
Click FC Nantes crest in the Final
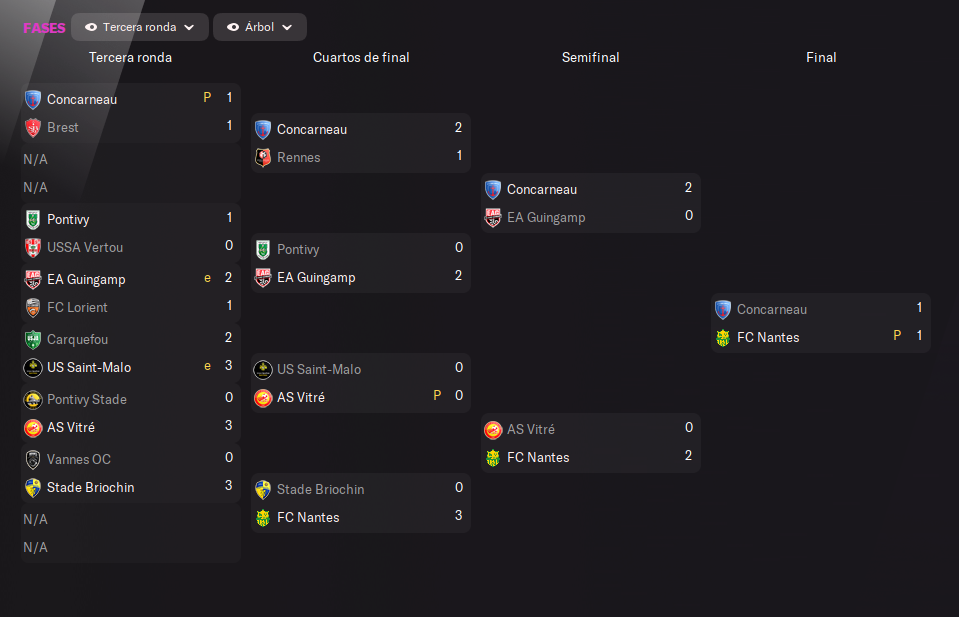(x=723, y=338)
